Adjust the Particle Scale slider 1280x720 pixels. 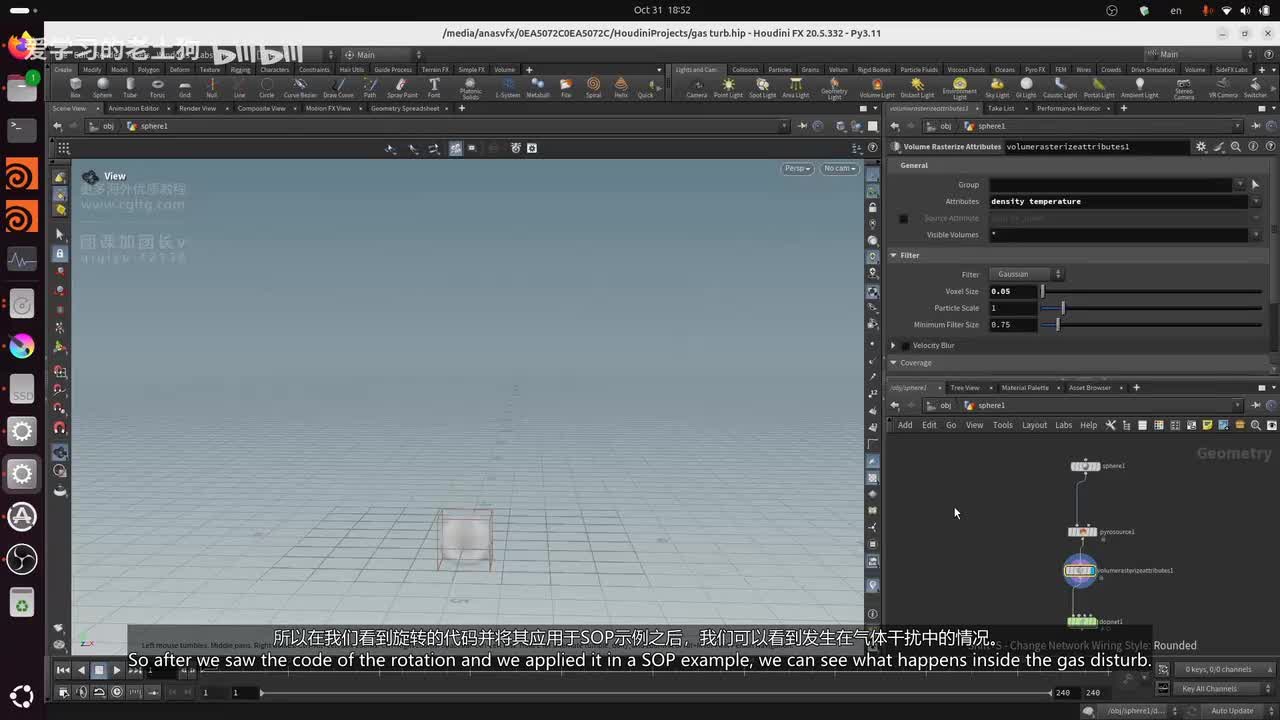(x=1151, y=308)
